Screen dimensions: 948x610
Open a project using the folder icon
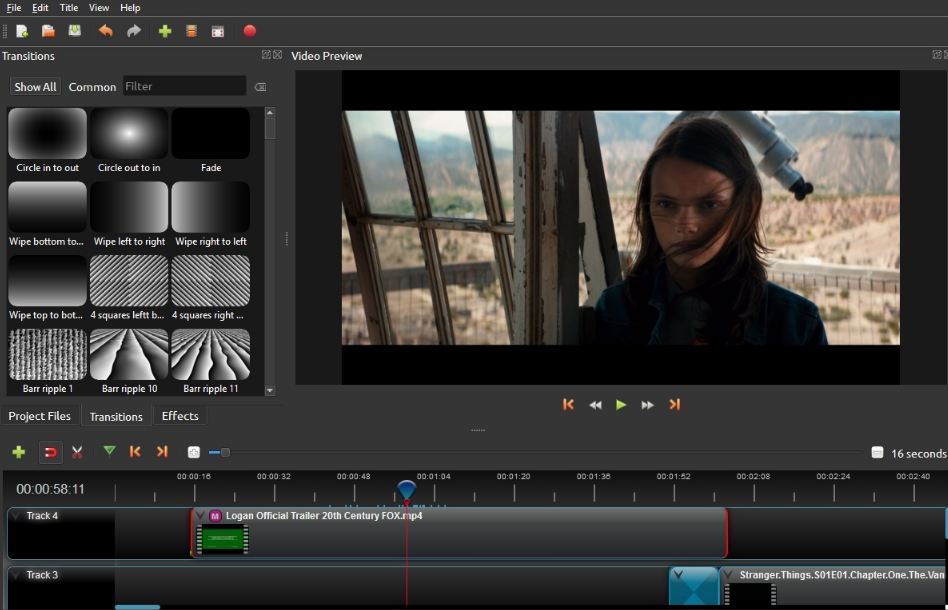[48, 31]
